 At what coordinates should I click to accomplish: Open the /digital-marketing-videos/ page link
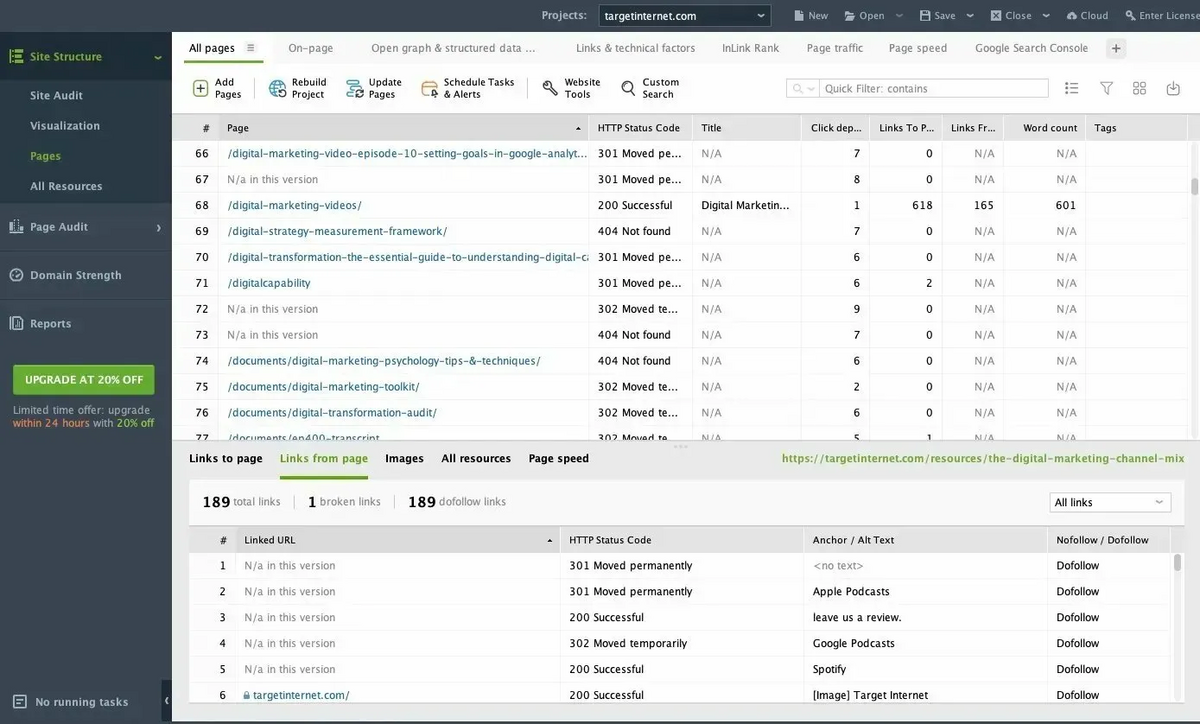tap(294, 205)
